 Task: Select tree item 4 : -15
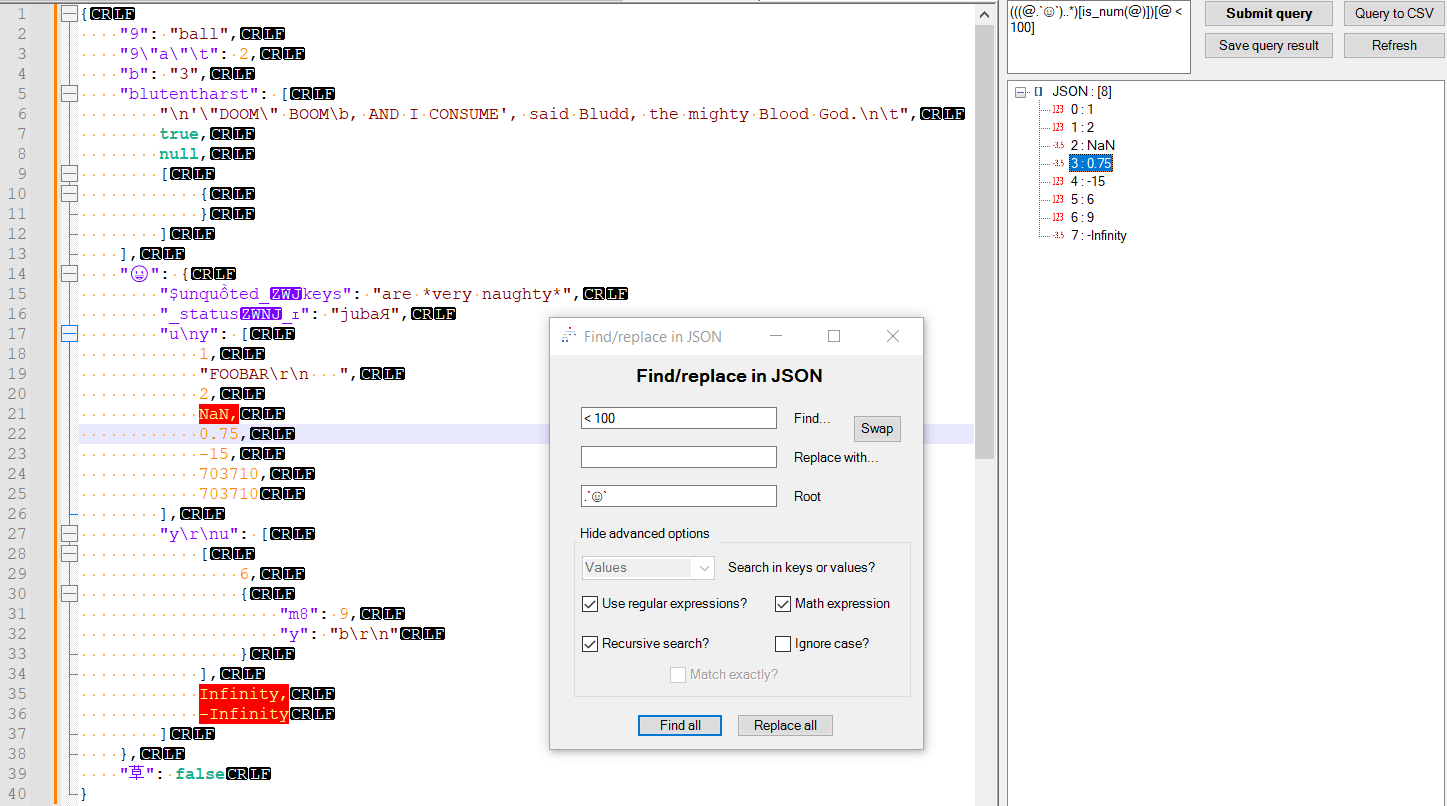point(1087,181)
